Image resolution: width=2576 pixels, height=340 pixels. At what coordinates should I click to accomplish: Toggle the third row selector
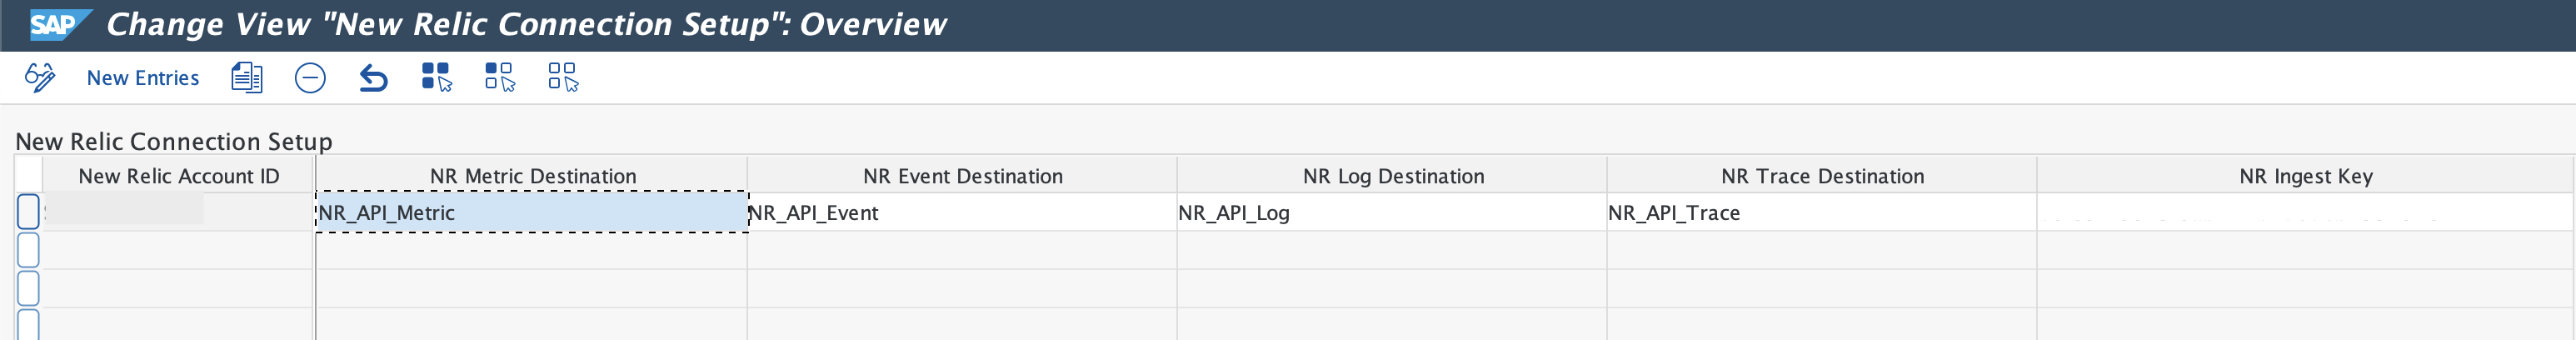point(28,288)
